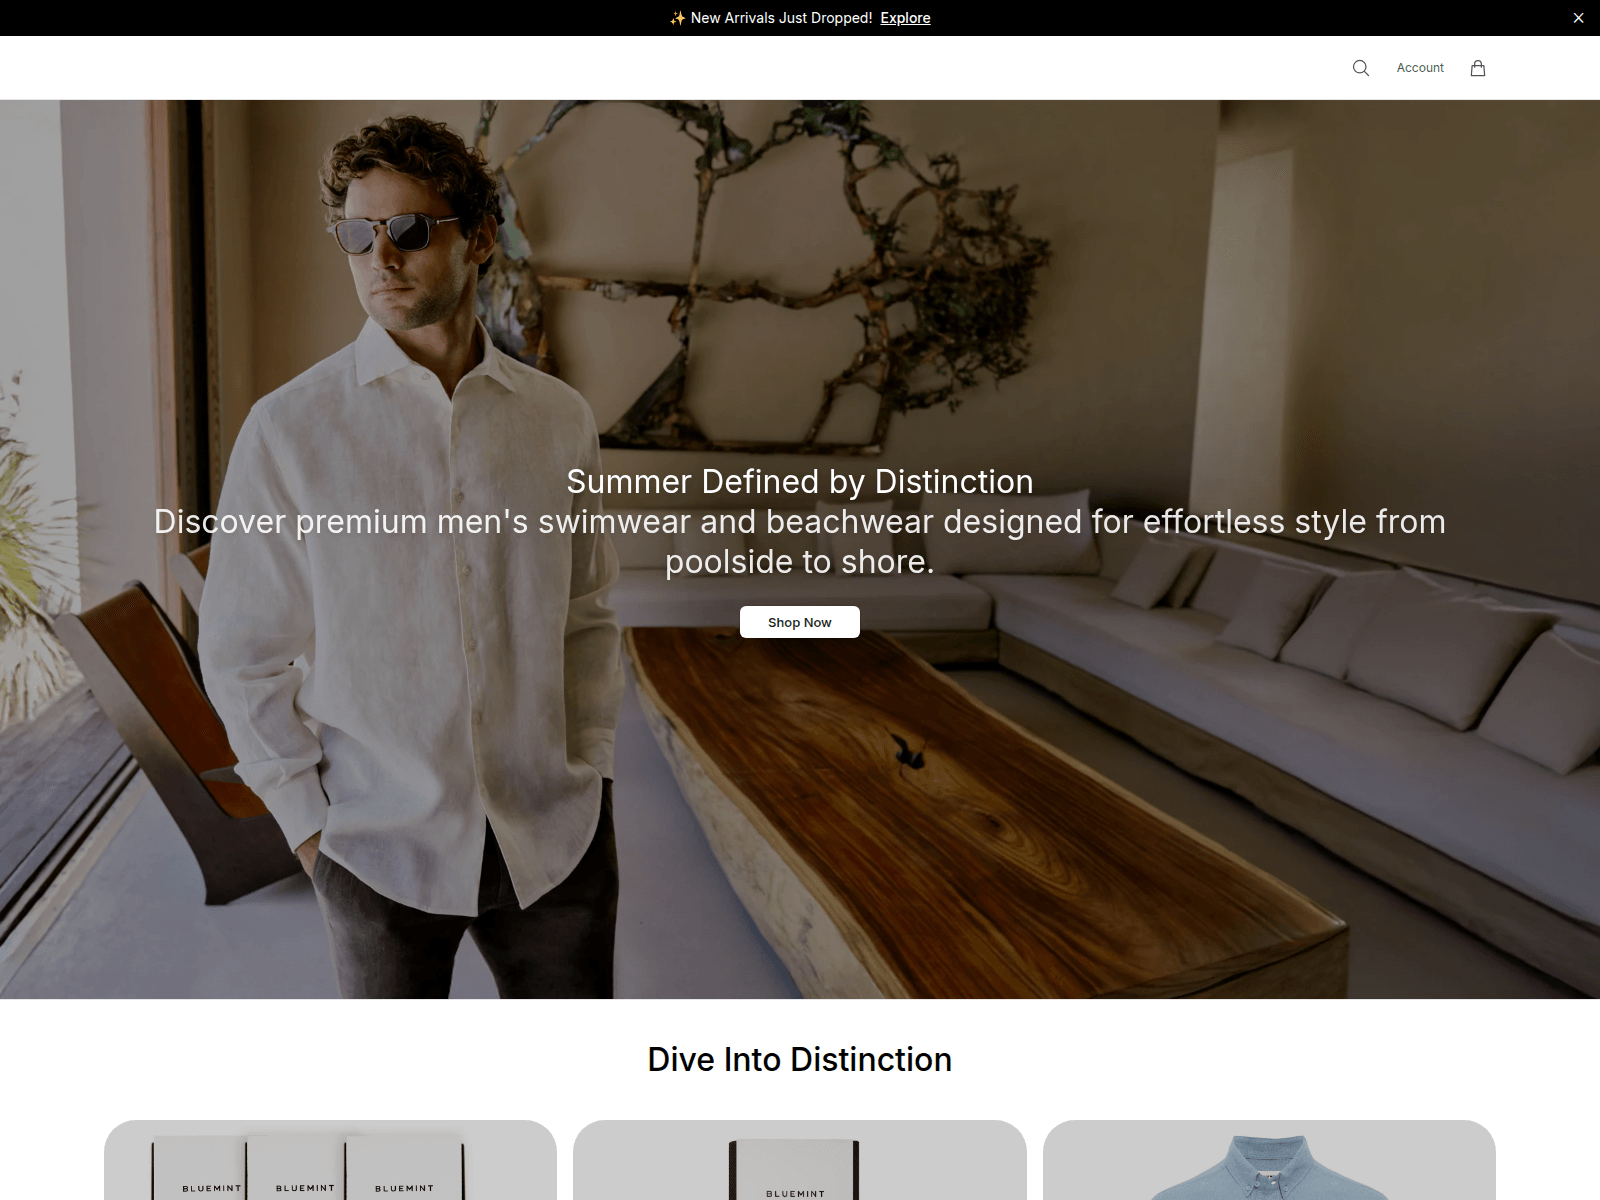Open the three Bluemint boxes product card
Screen dimensions: 1600x1200
[330, 1160]
